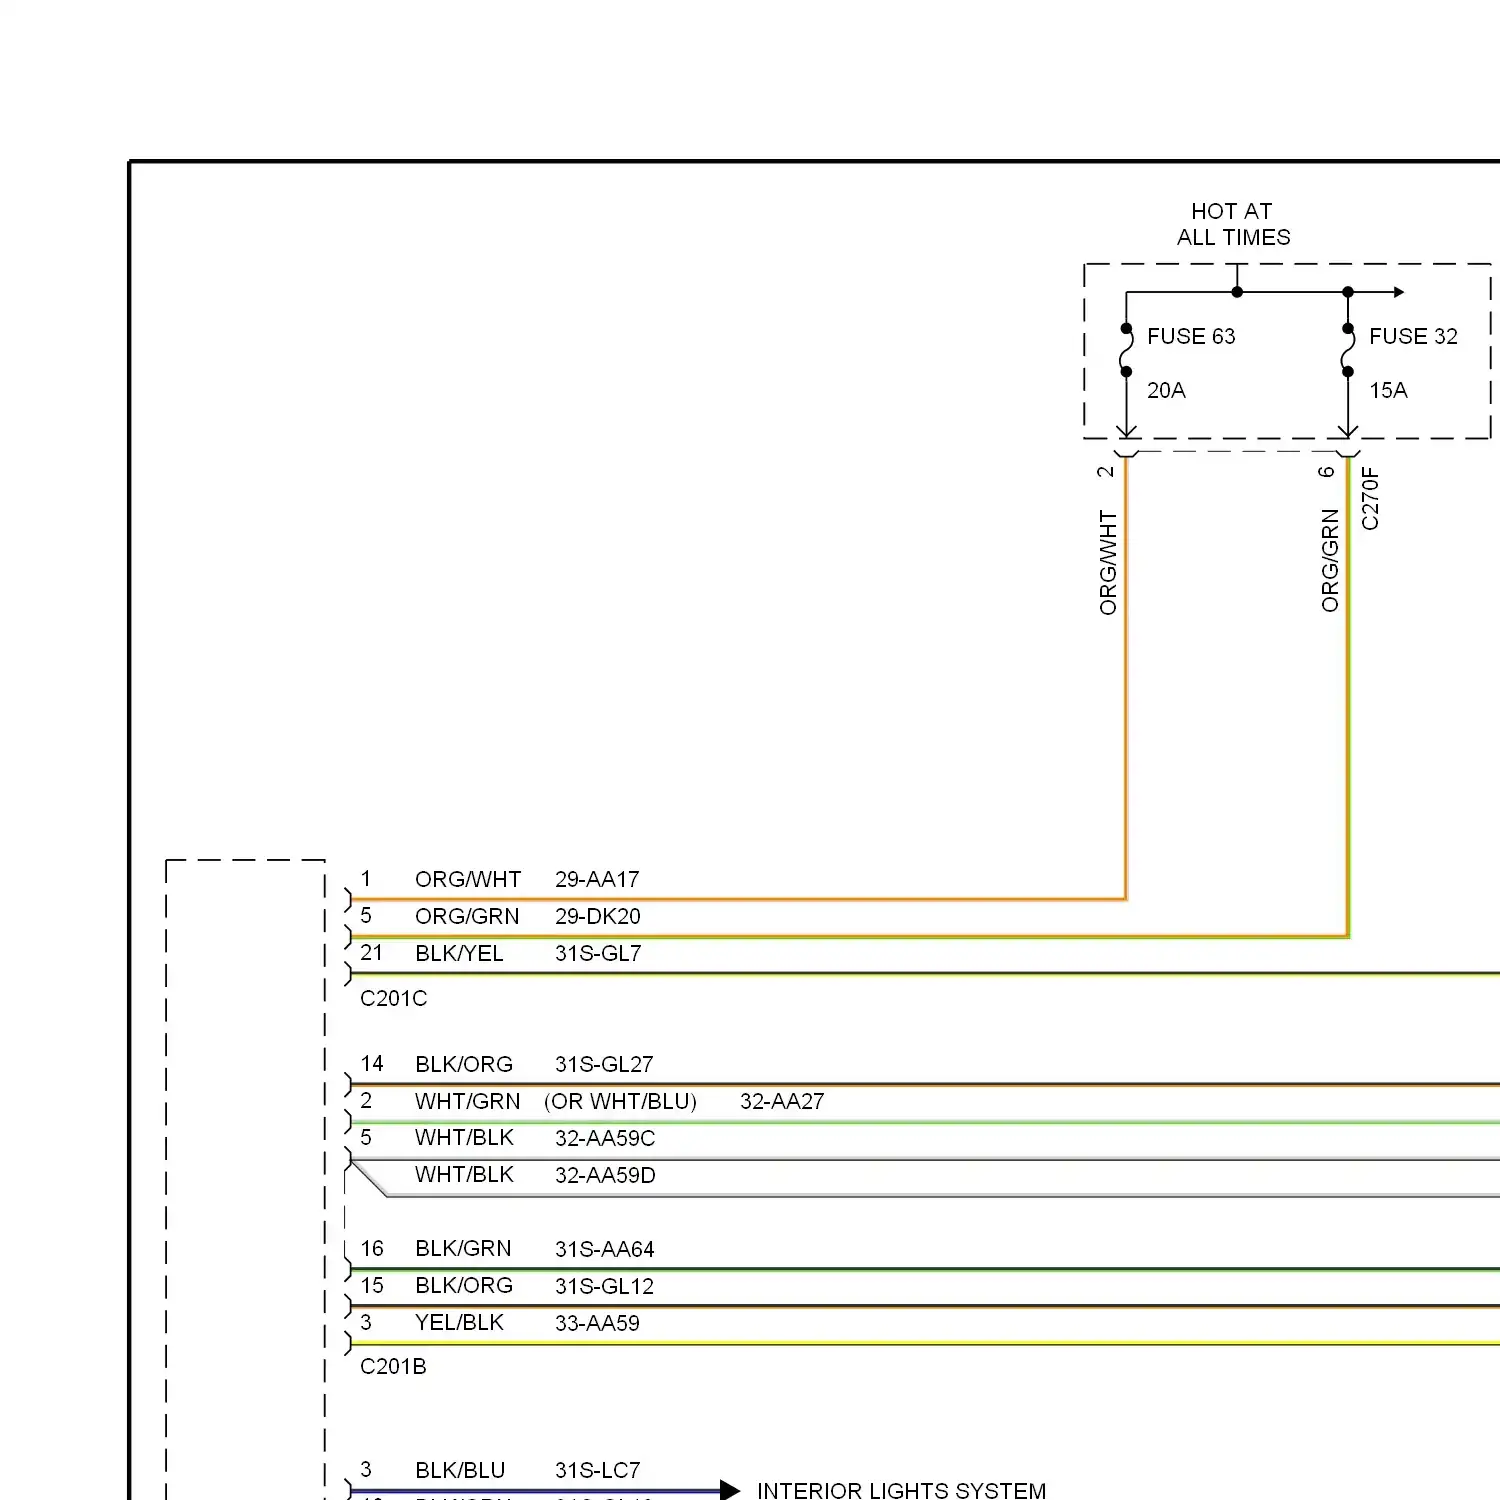Image resolution: width=1500 pixels, height=1500 pixels.
Task: Click pin 6 of connector C270F
Action: coord(1327,471)
